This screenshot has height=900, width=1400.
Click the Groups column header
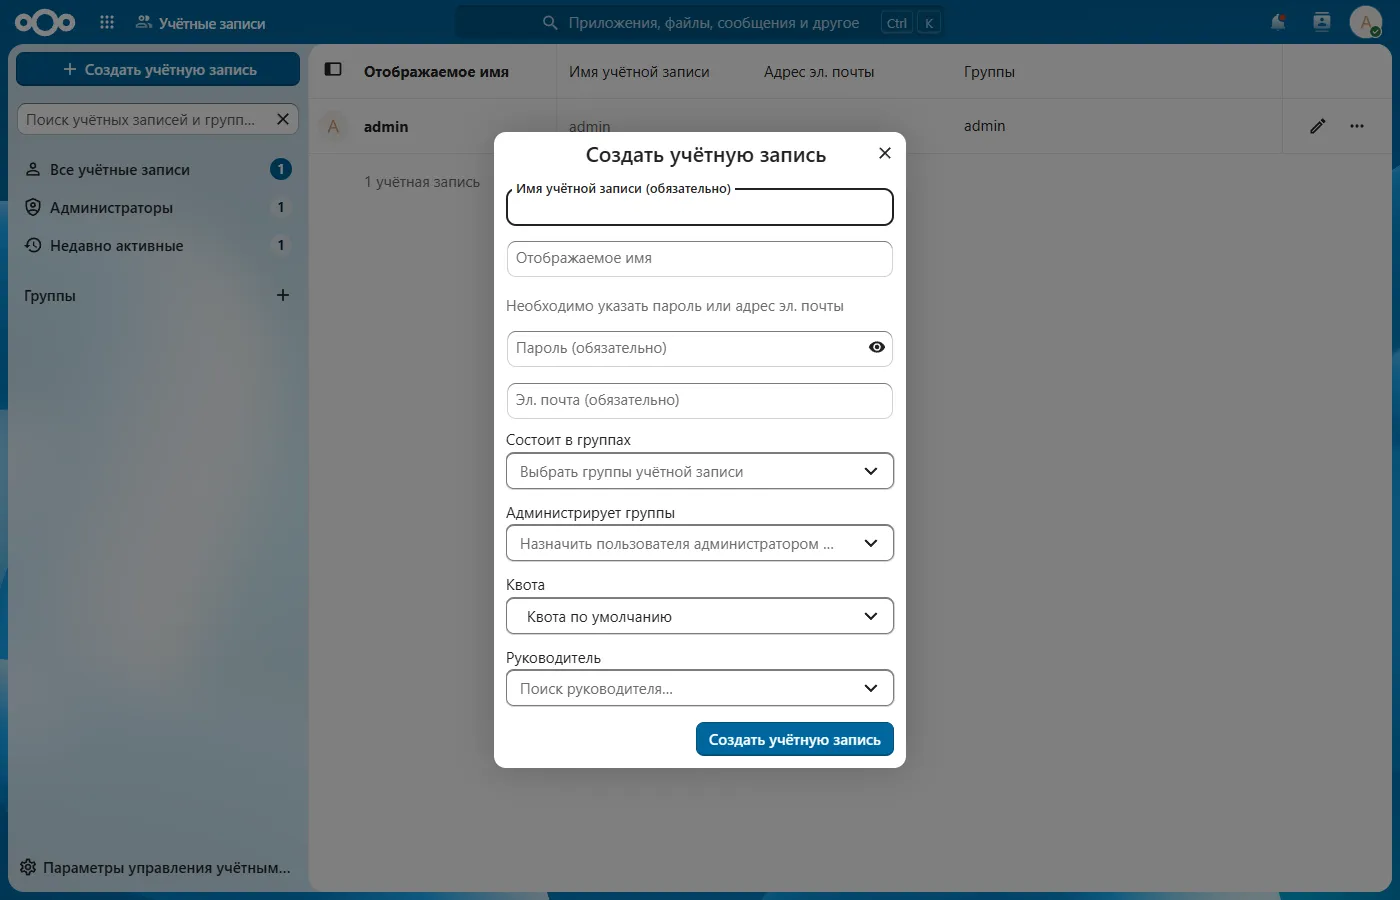[x=989, y=71]
